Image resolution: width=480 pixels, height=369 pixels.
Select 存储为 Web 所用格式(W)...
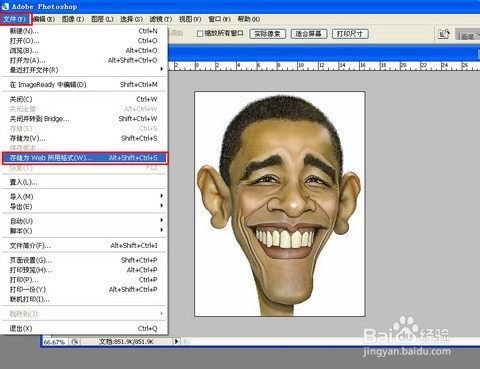[85, 158]
